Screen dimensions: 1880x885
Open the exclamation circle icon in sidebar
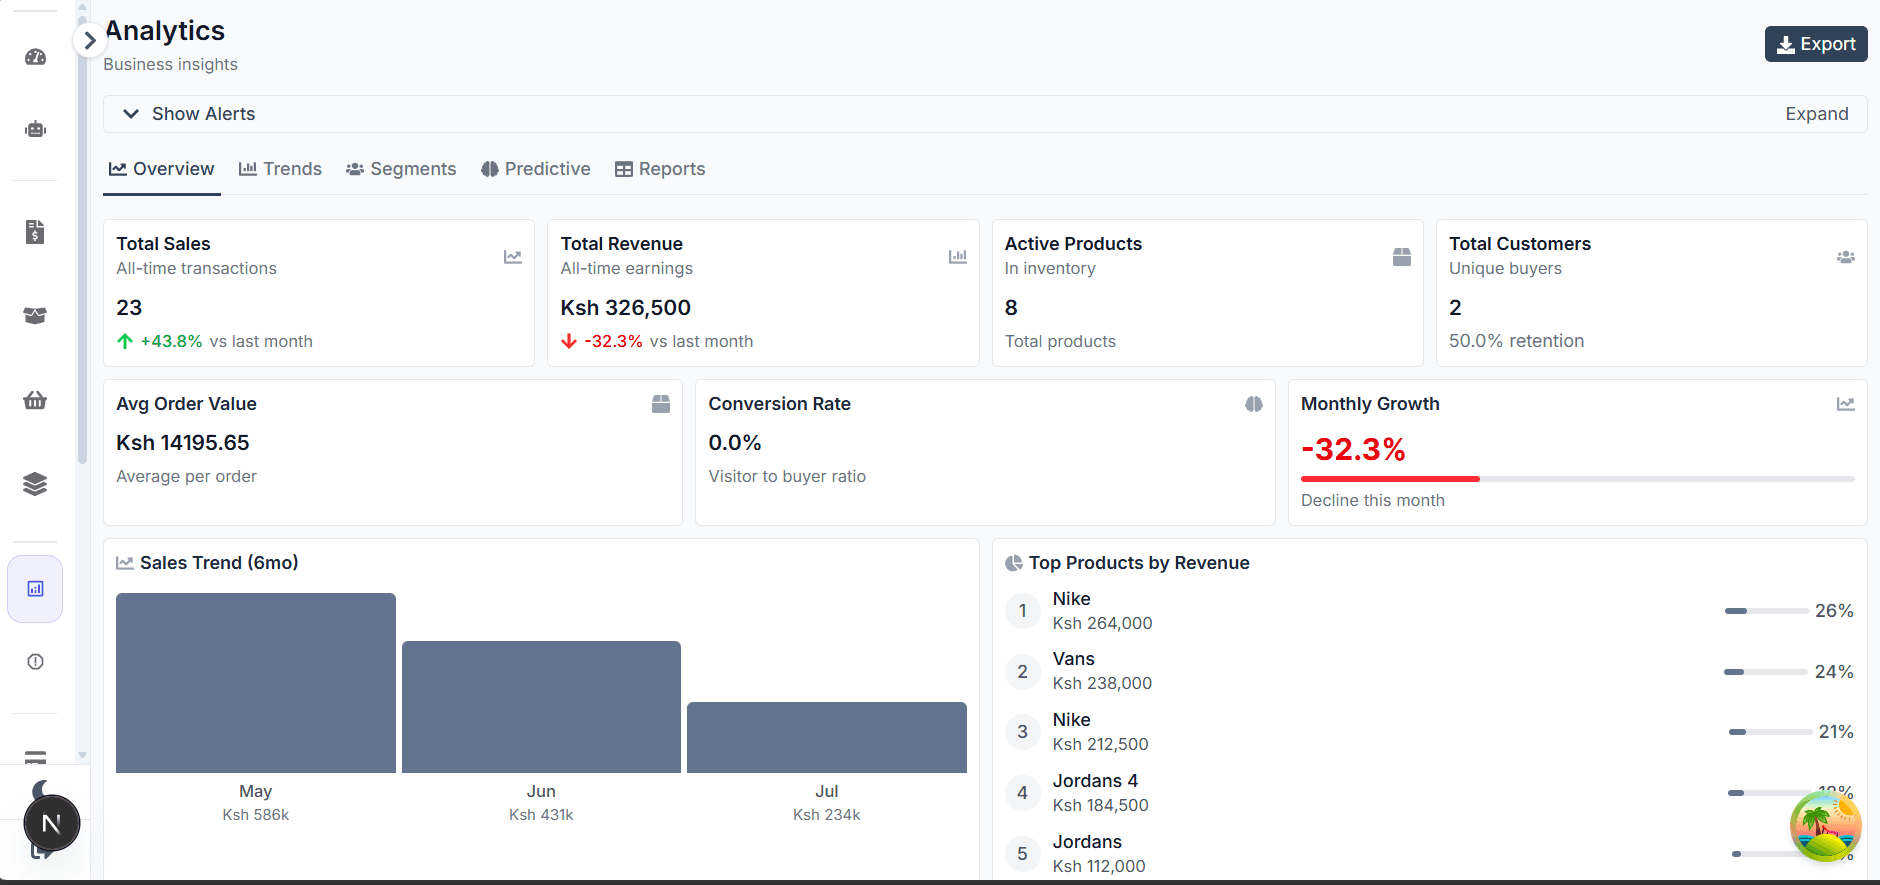[x=35, y=662]
